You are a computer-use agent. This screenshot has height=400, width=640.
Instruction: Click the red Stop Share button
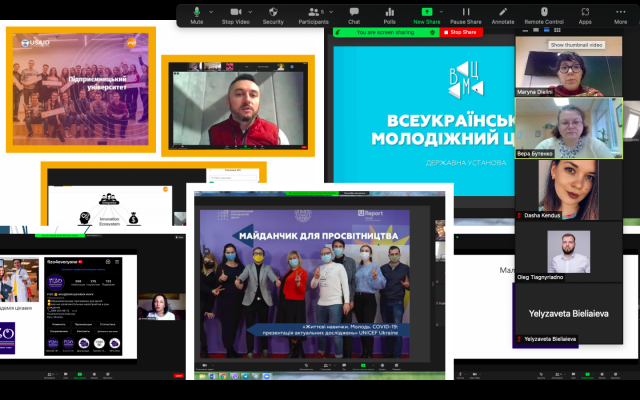point(461,32)
